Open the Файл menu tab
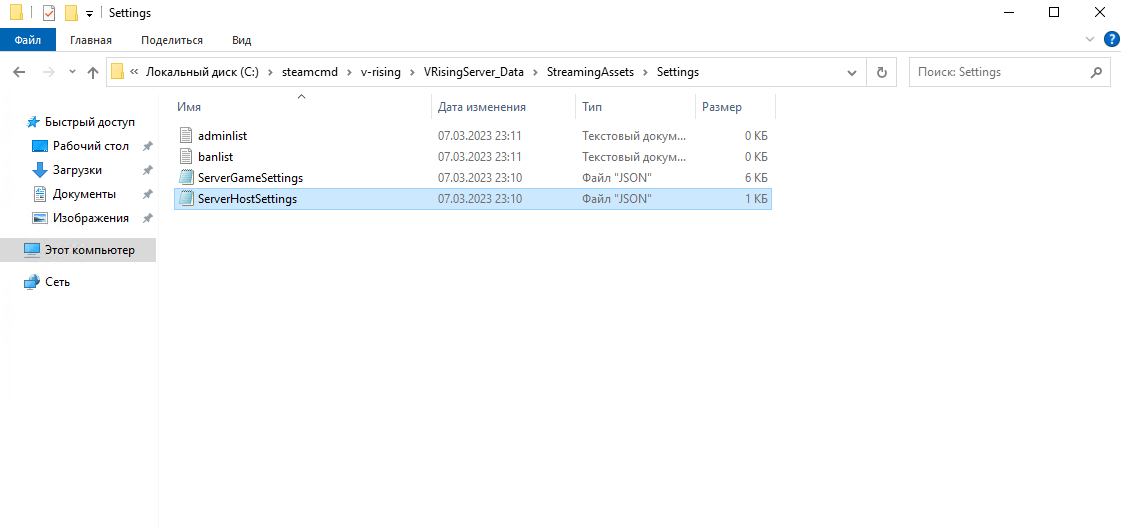Screen dimensions: 1121x528 pos(28,40)
